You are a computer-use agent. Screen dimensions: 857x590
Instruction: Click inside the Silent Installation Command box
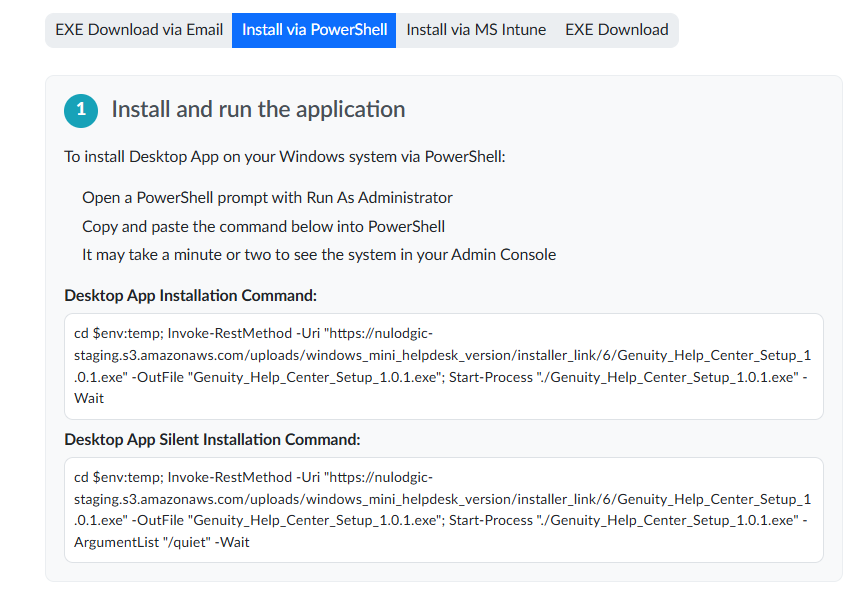443,510
